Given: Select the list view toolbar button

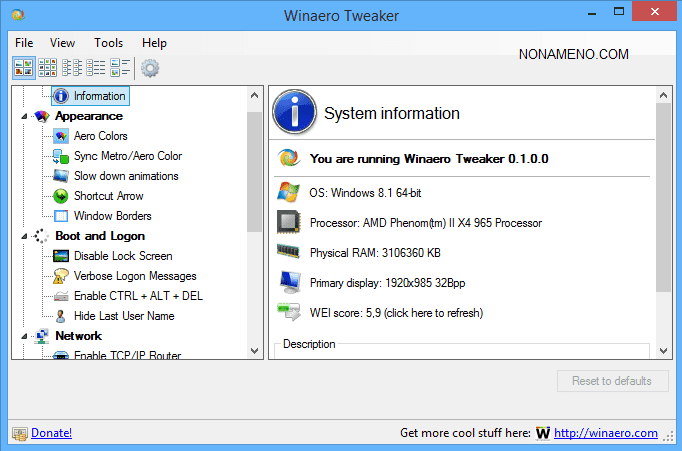Looking at the screenshot, I should point(72,68).
